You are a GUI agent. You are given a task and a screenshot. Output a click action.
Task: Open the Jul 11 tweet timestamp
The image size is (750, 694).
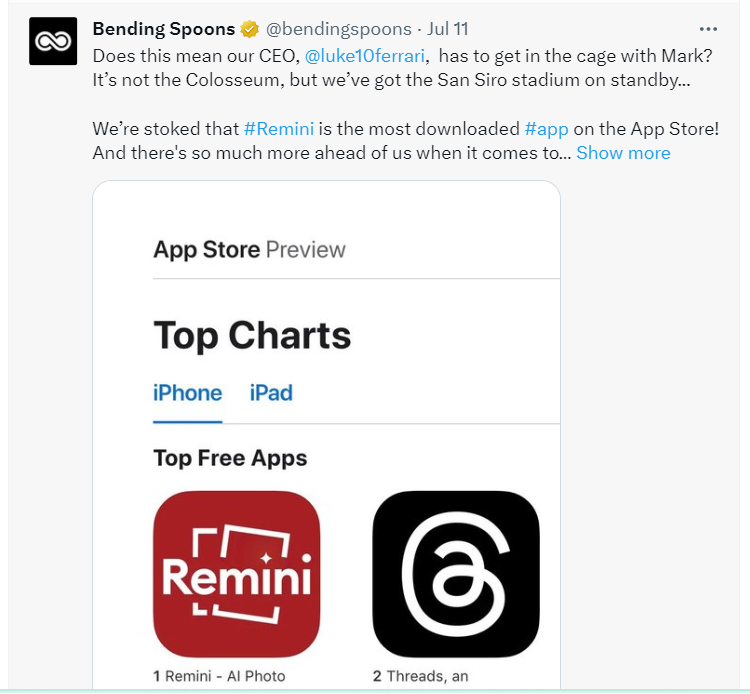coord(448,29)
